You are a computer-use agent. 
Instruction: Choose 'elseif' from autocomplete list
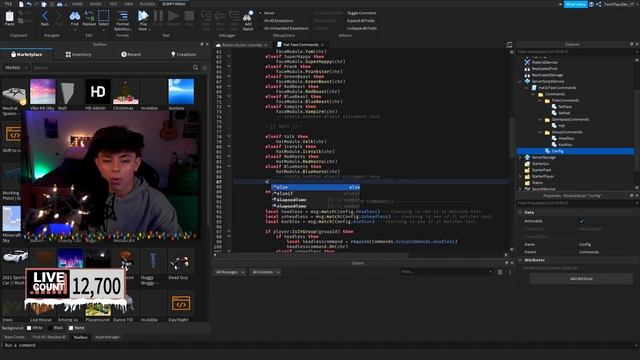coord(316,193)
